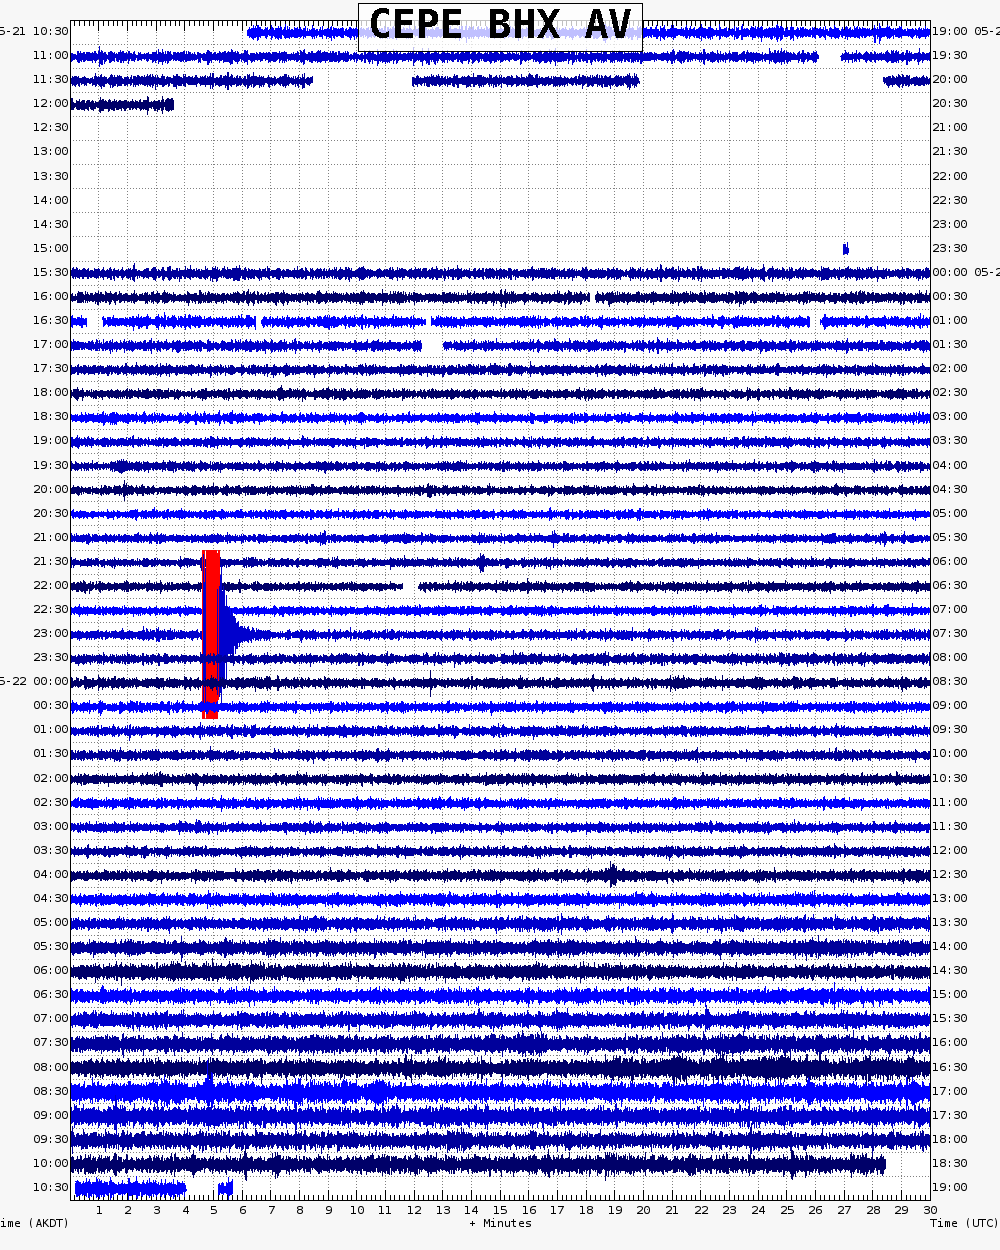The image size is (1000, 1250).
Task: Click the 16:30 UTC label on right axis
Action: click(950, 1067)
